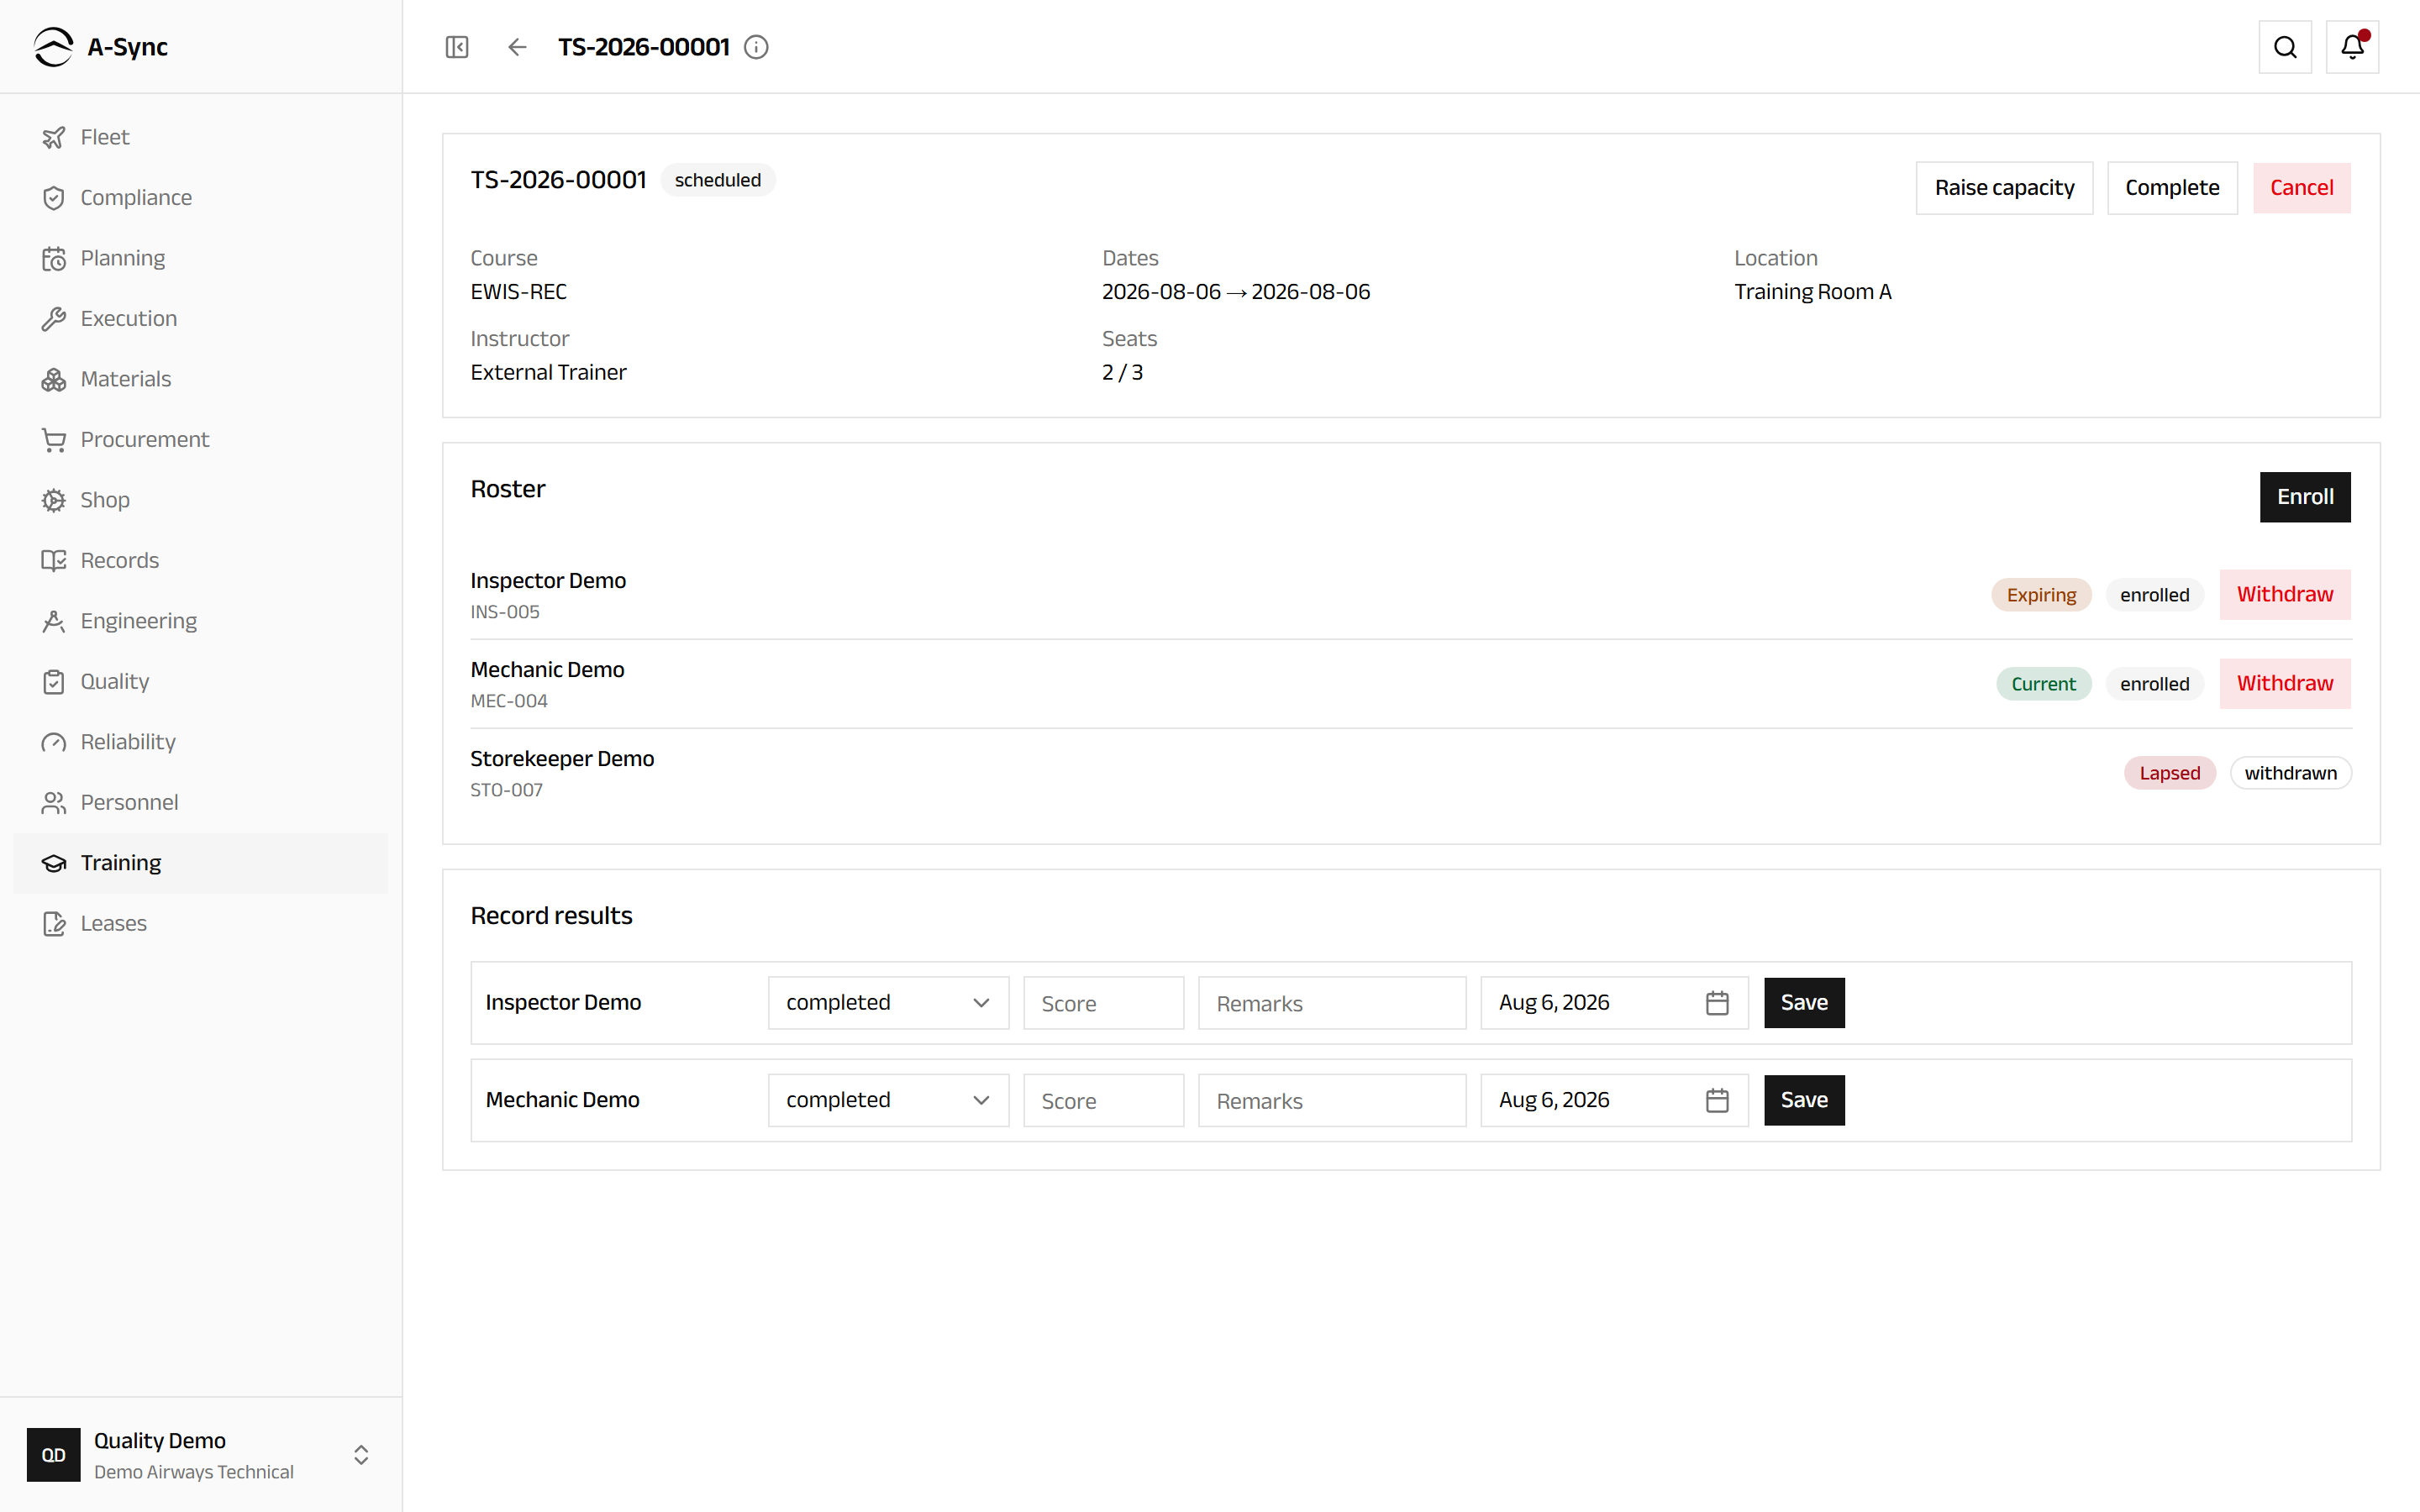Click the Procurement cart icon

pos(54,440)
